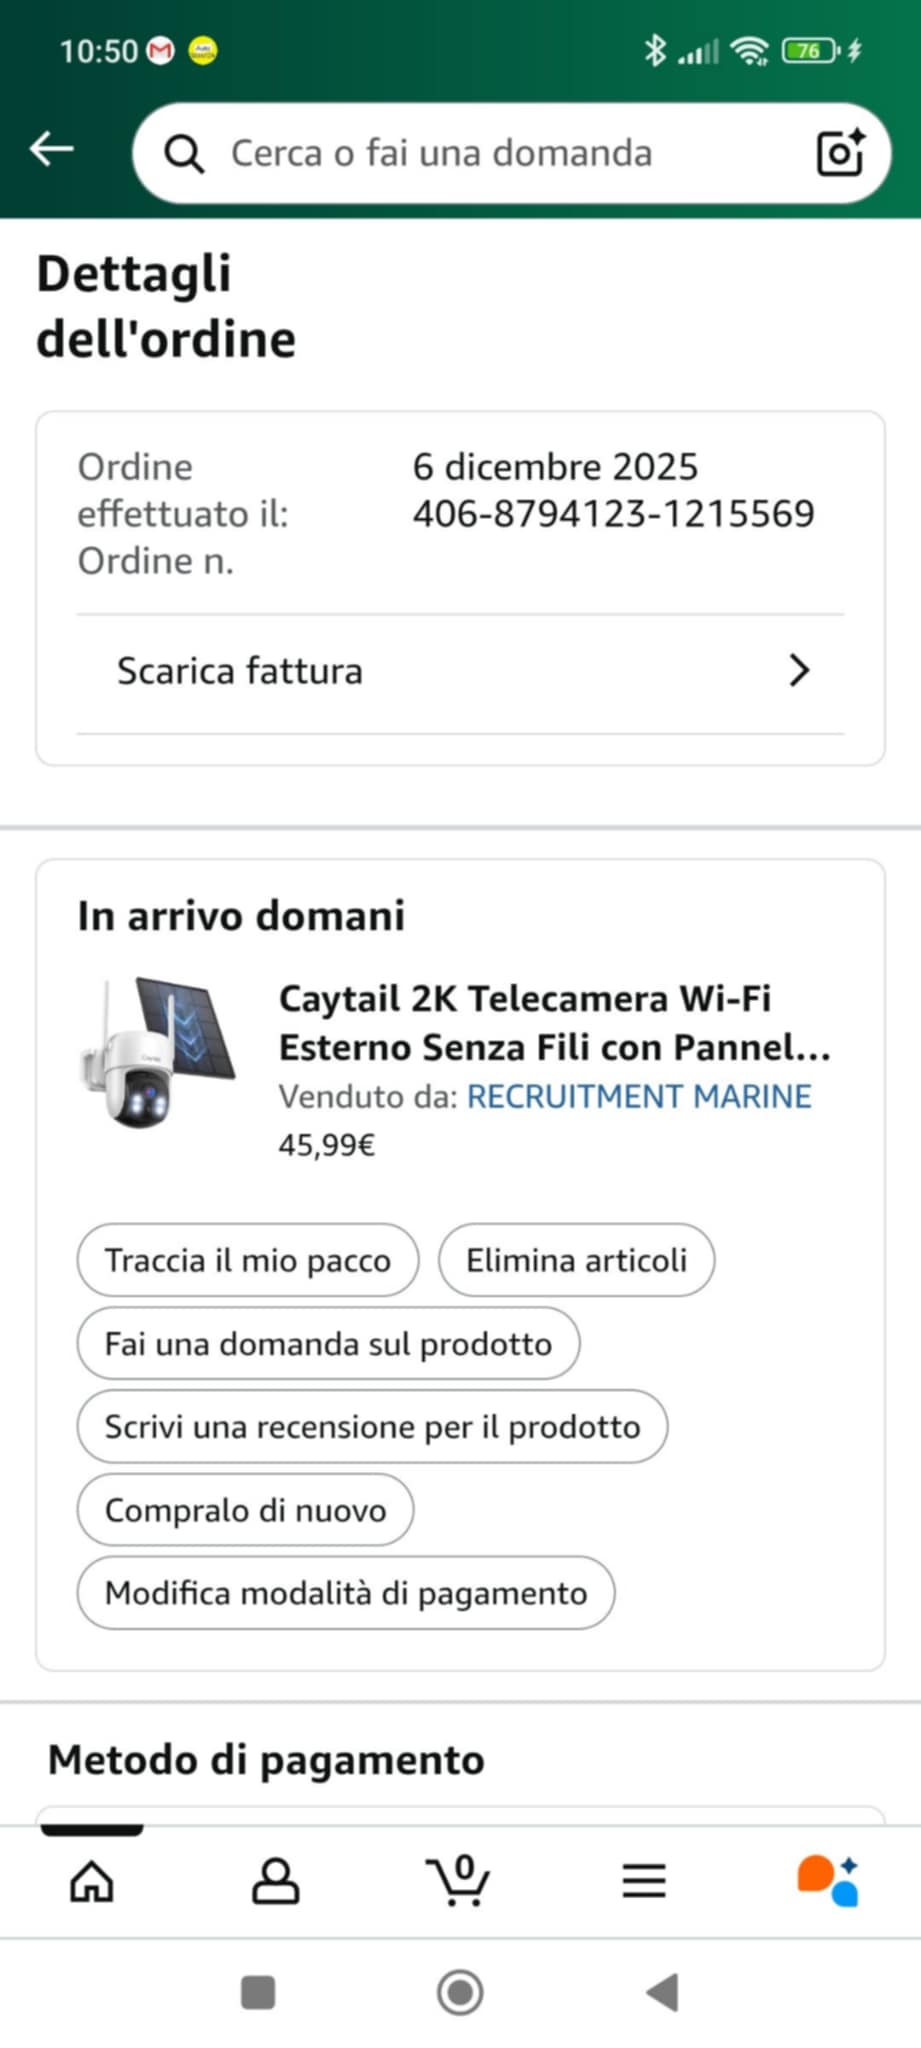Tap the Android recent apps square button
Image resolution: width=921 pixels, height=2048 pixels.
tap(258, 1992)
